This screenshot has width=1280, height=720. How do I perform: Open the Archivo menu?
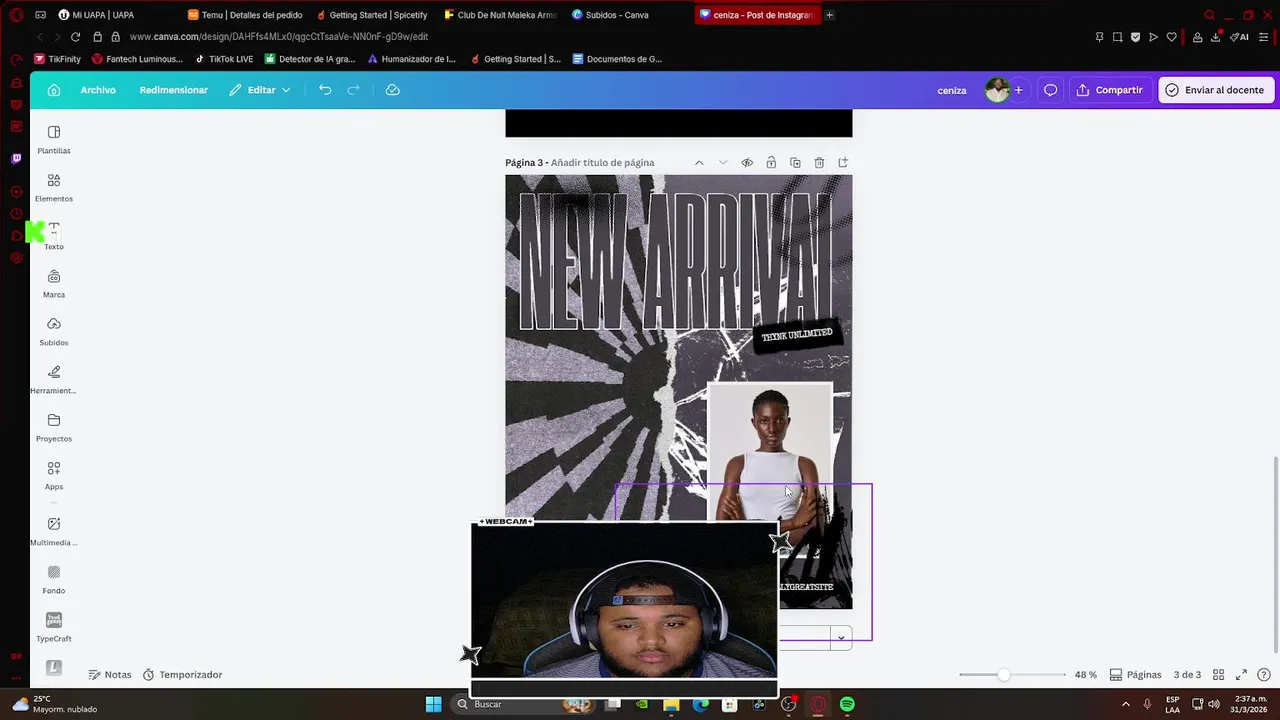(x=98, y=90)
